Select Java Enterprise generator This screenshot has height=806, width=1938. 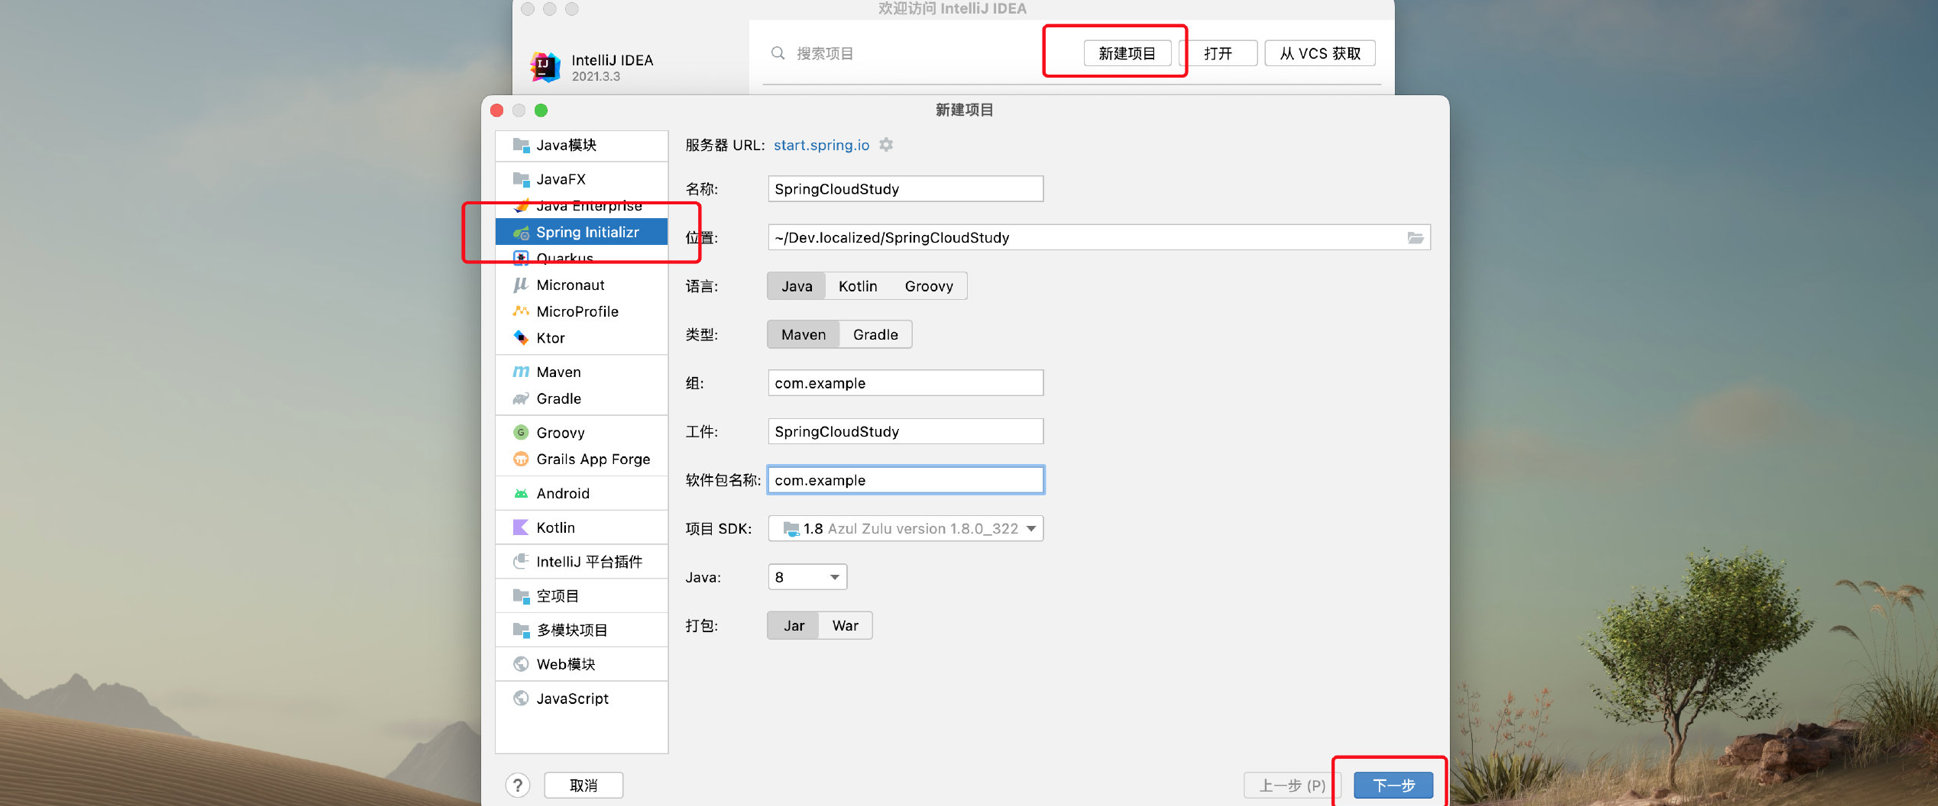[582, 206]
